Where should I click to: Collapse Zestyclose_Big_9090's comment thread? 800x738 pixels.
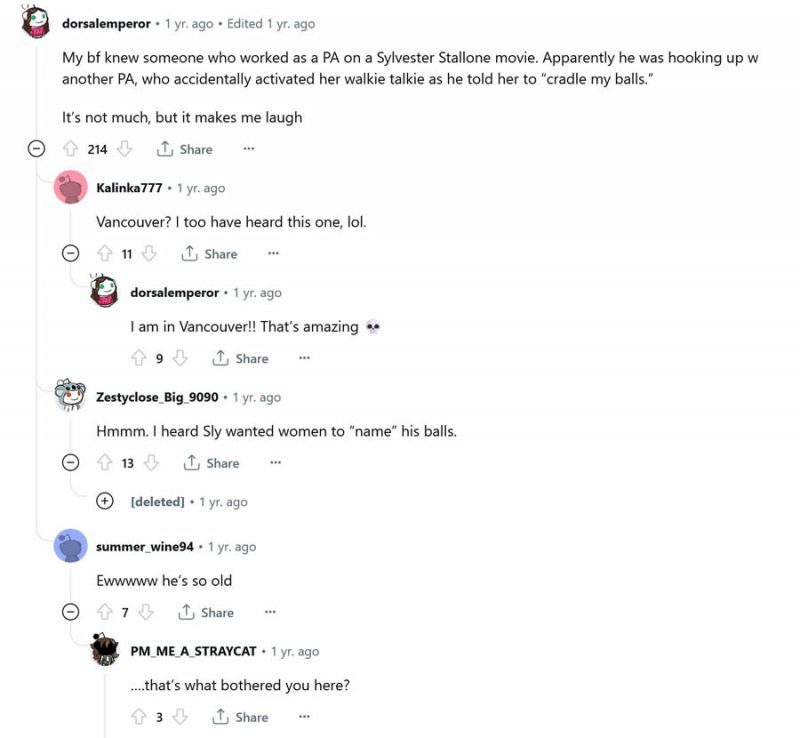click(71, 463)
